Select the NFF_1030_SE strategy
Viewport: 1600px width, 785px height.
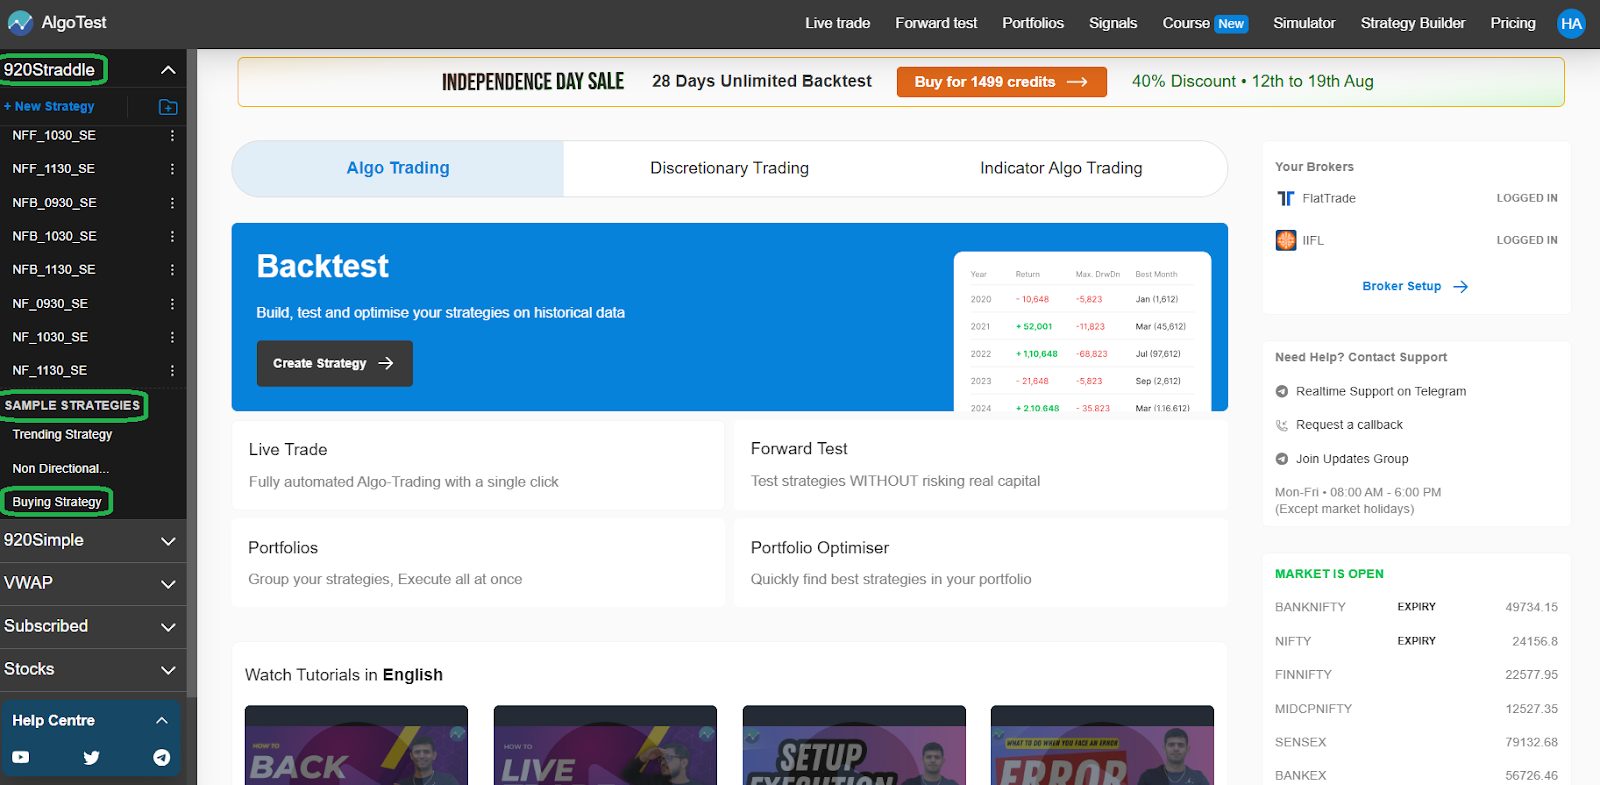coord(54,135)
